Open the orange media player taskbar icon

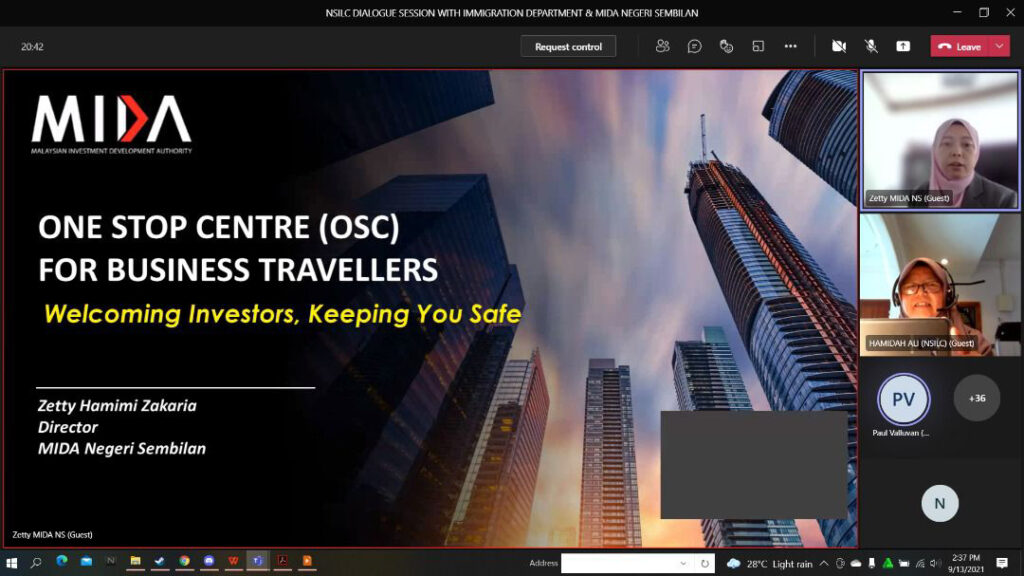(x=307, y=561)
